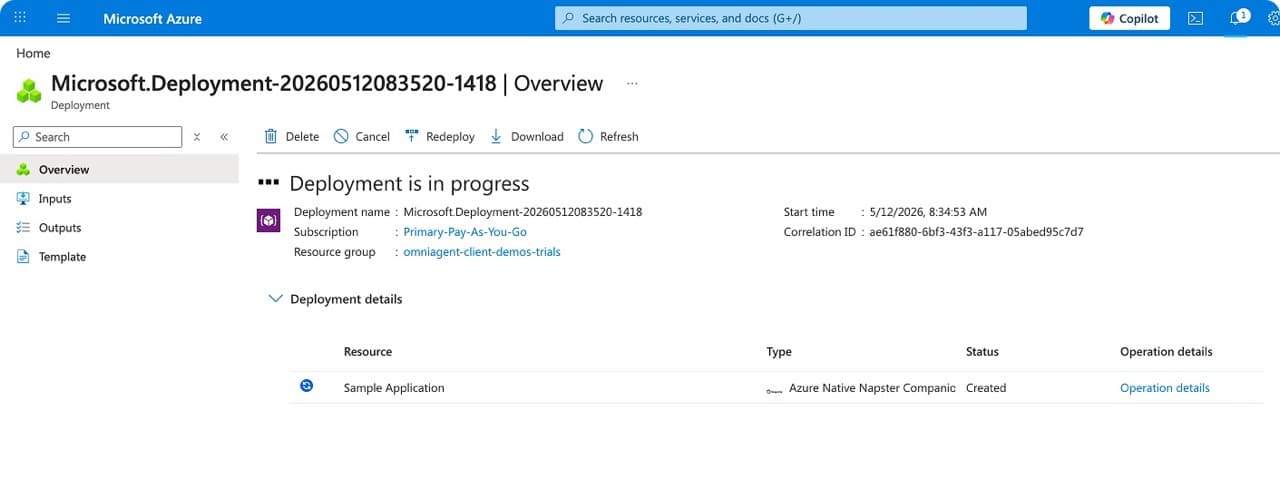The image size is (1280, 489).
Task: Click the Resource column header
Action: point(368,352)
